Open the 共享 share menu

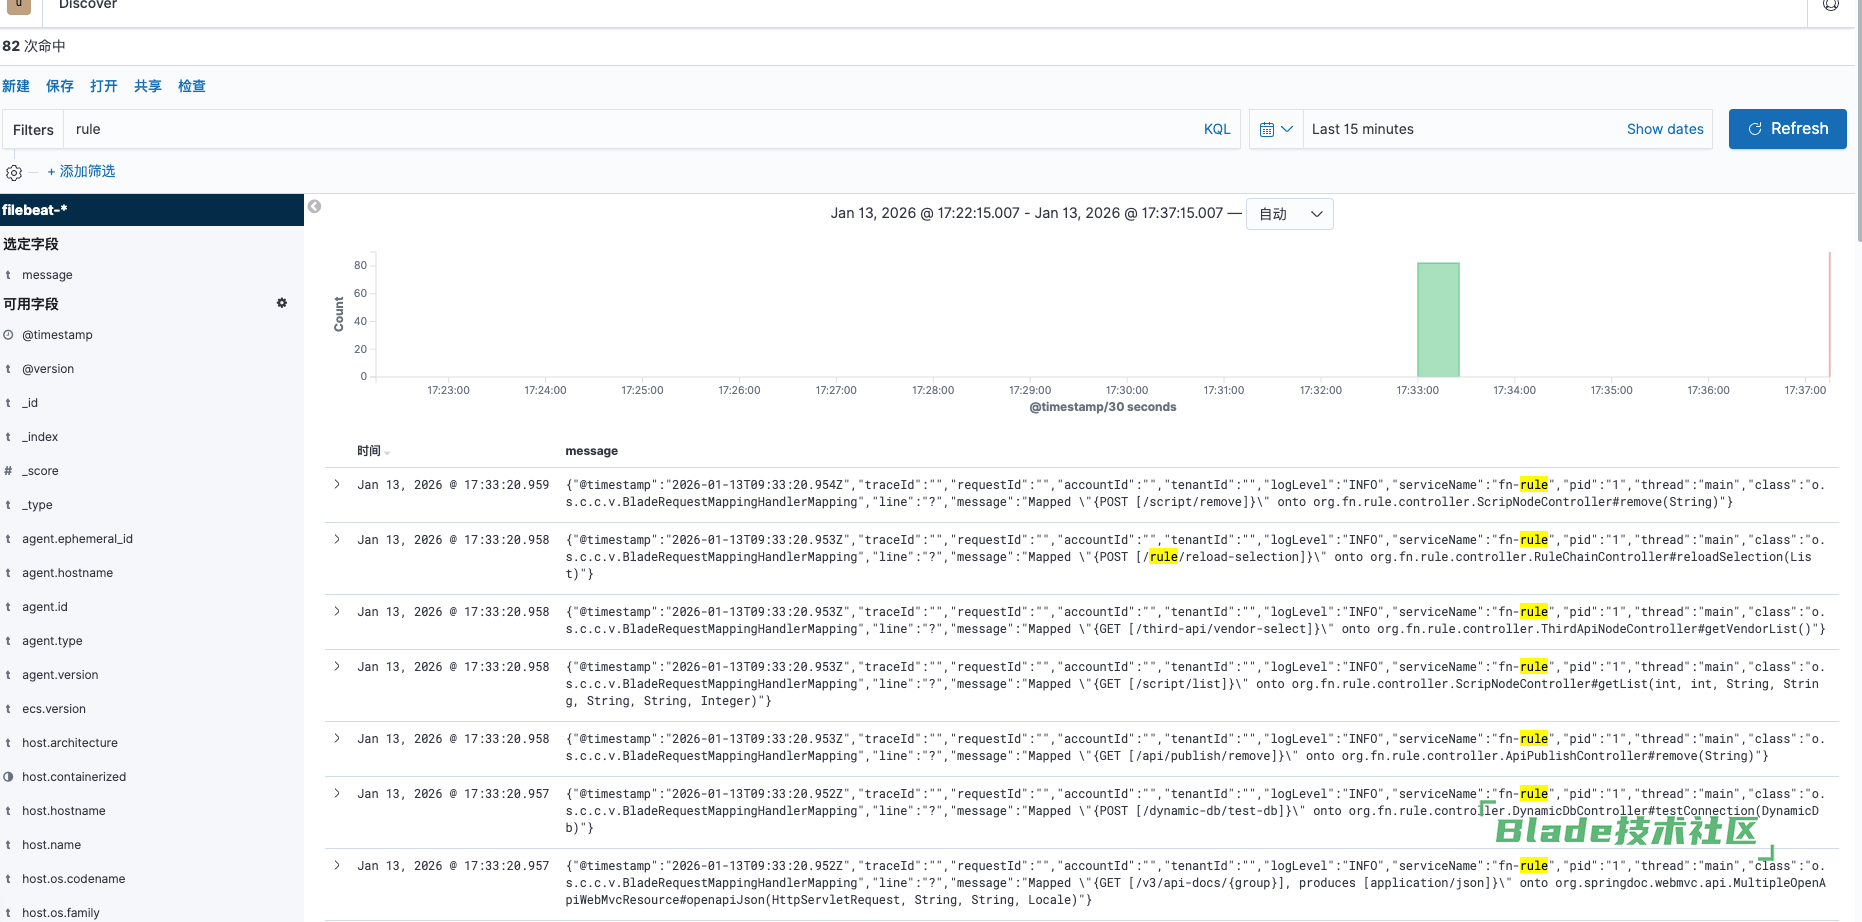[x=147, y=86]
